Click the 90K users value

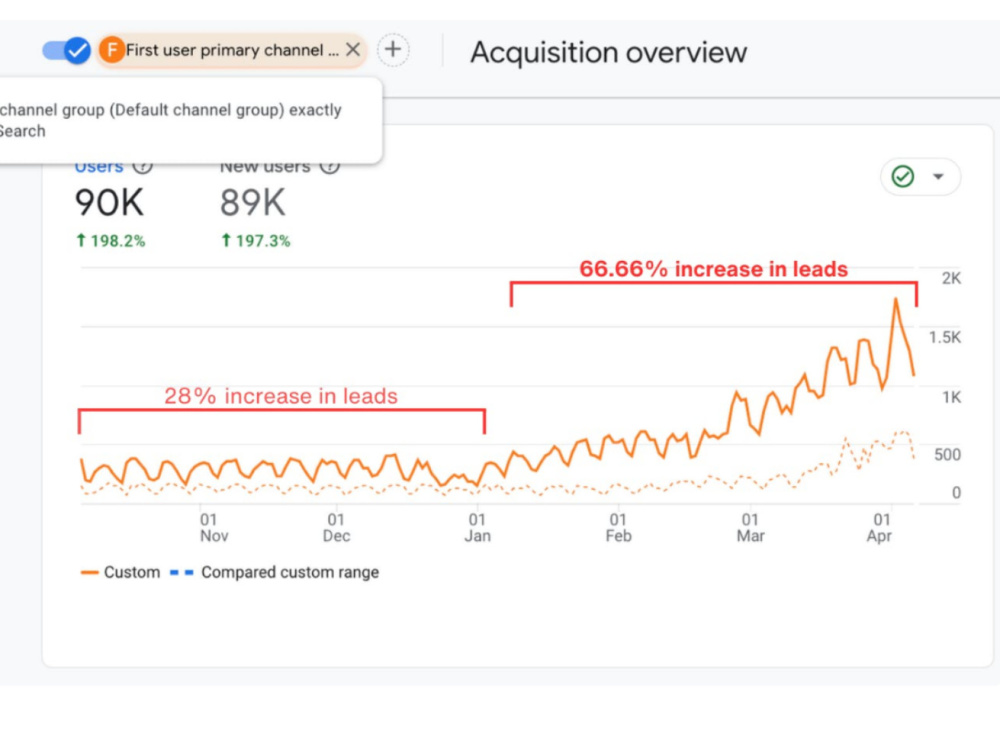click(x=109, y=203)
